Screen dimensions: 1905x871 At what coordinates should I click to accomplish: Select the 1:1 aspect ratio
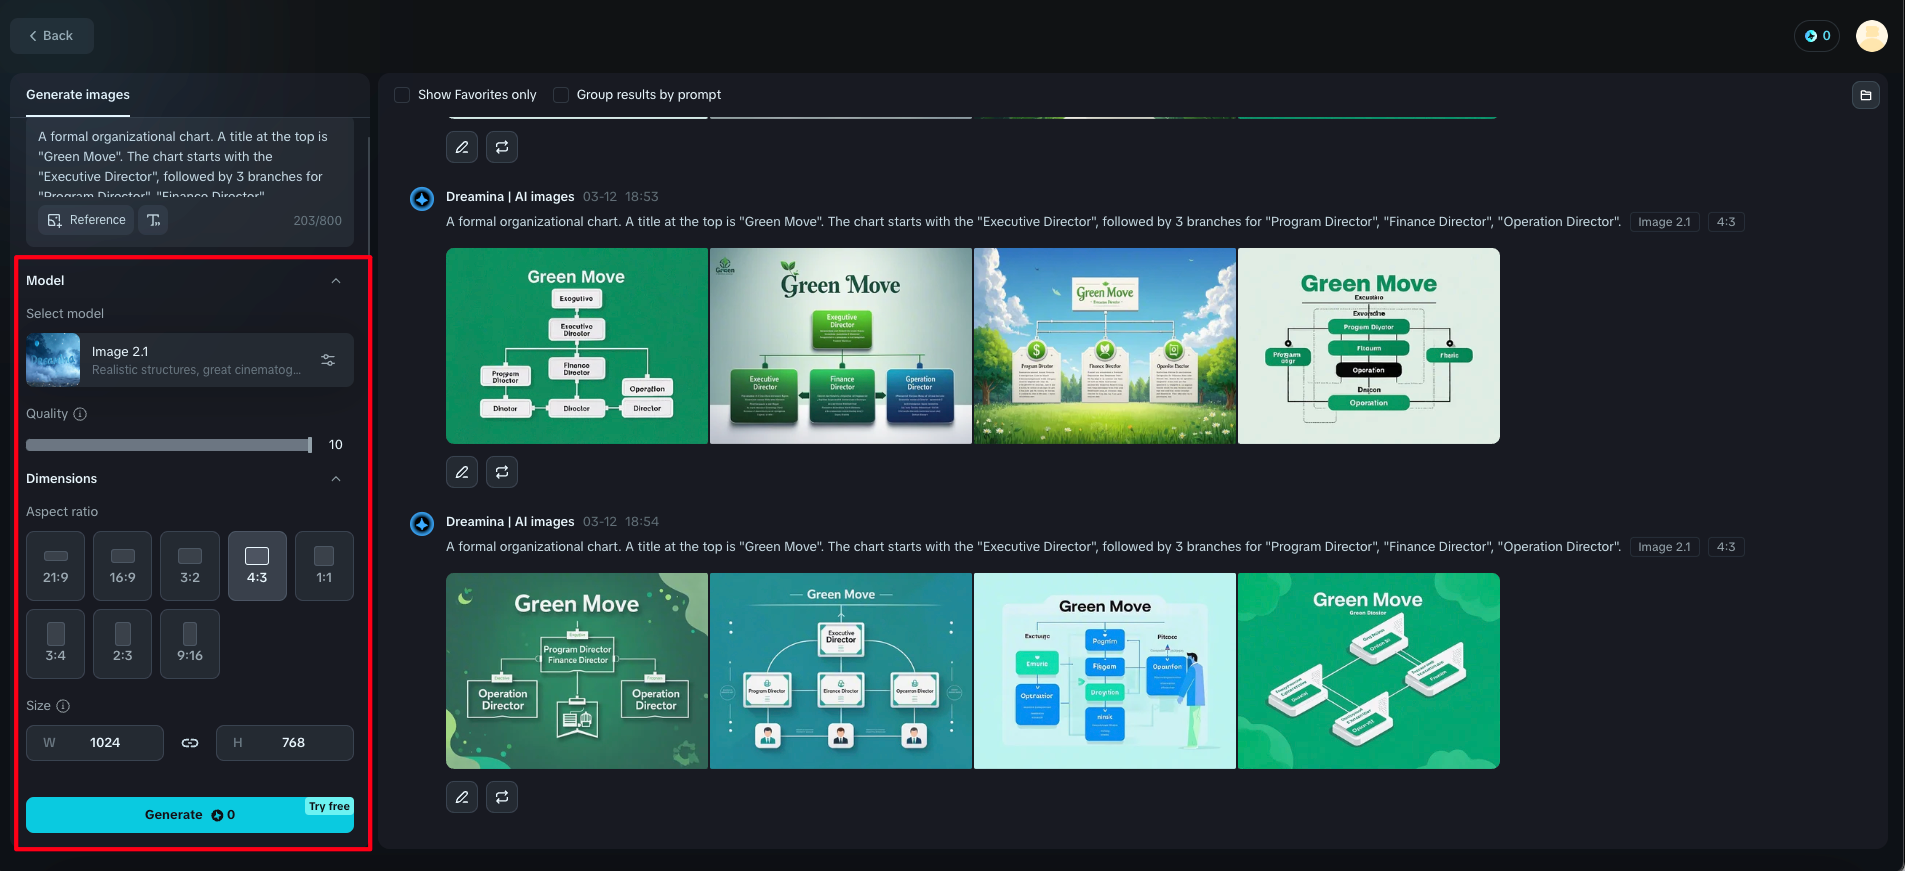[x=324, y=566]
